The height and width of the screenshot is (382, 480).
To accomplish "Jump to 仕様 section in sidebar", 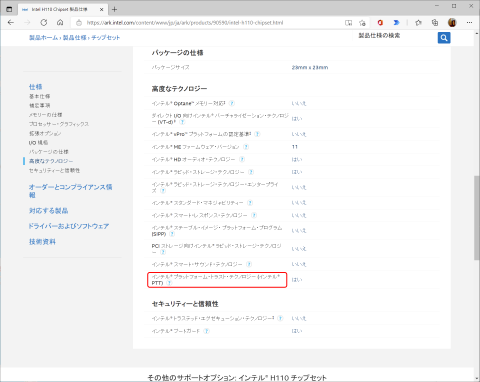I will [x=35, y=87].
